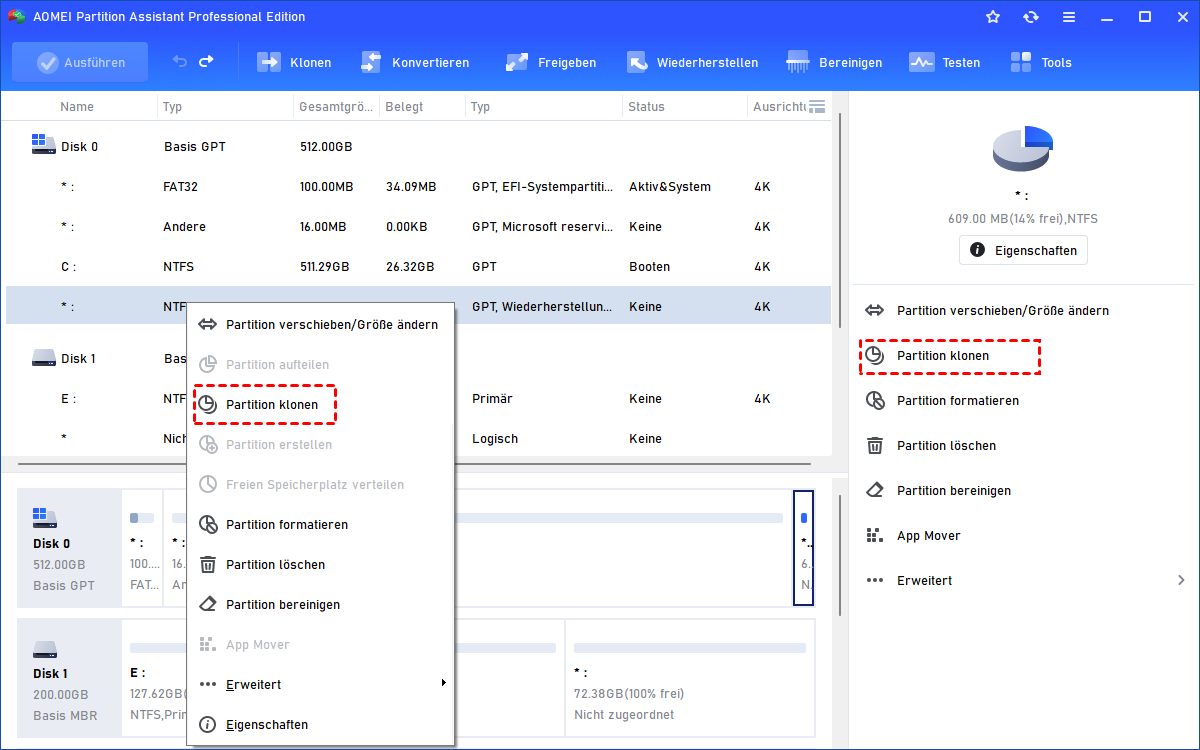Click the refresh icon in title bar
Image resolution: width=1200 pixels, height=750 pixels.
coord(1031,17)
